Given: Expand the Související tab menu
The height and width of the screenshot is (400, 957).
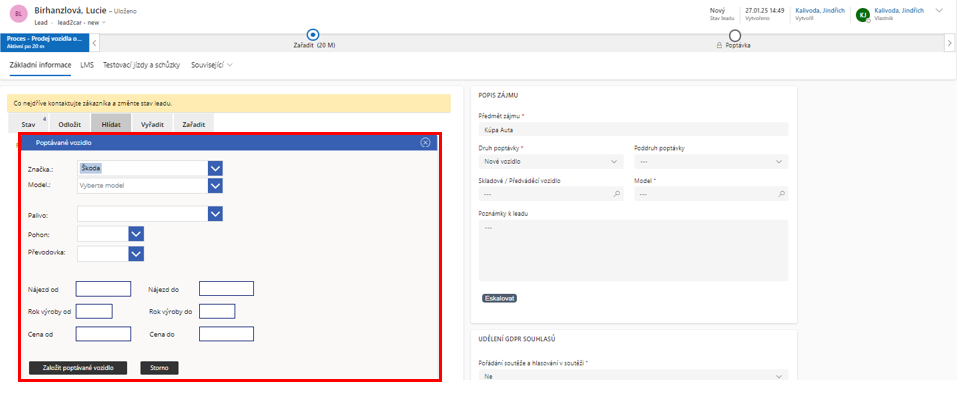Looking at the screenshot, I should pos(211,65).
